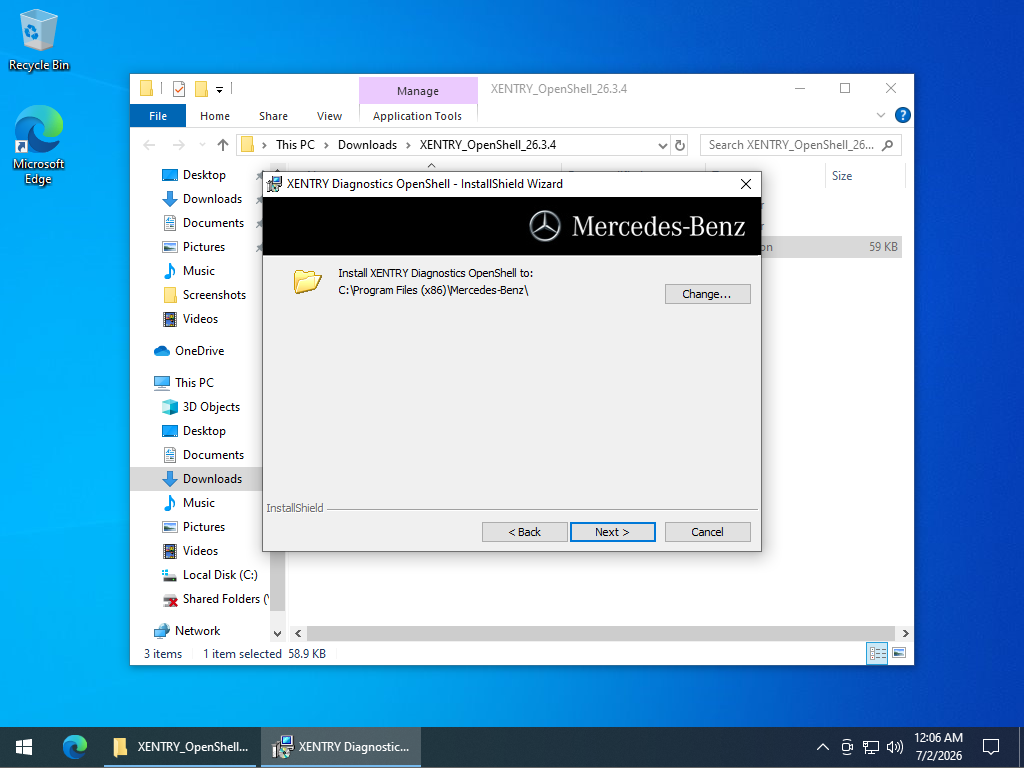Image resolution: width=1024 pixels, height=768 pixels.
Task: Click navigation pane scroll down arrow
Action: point(277,633)
